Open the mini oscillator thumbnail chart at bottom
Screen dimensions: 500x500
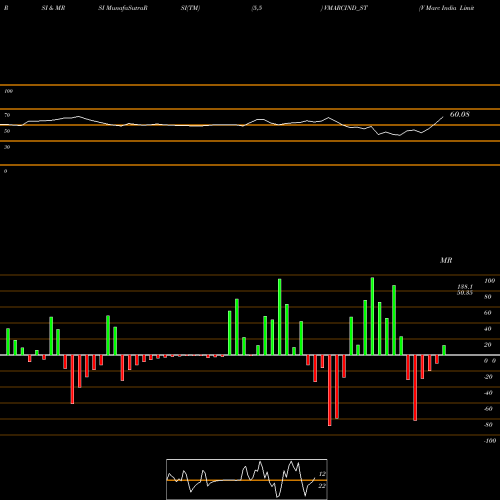point(247,479)
